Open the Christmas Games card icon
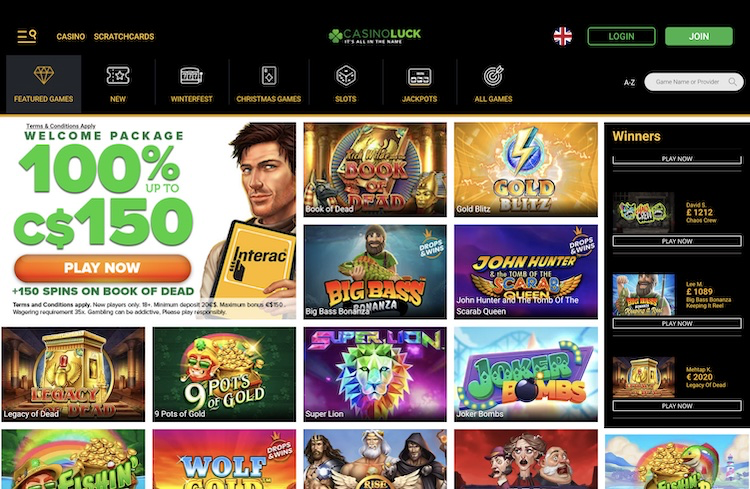The width and height of the screenshot is (750, 489). [x=269, y=76]
